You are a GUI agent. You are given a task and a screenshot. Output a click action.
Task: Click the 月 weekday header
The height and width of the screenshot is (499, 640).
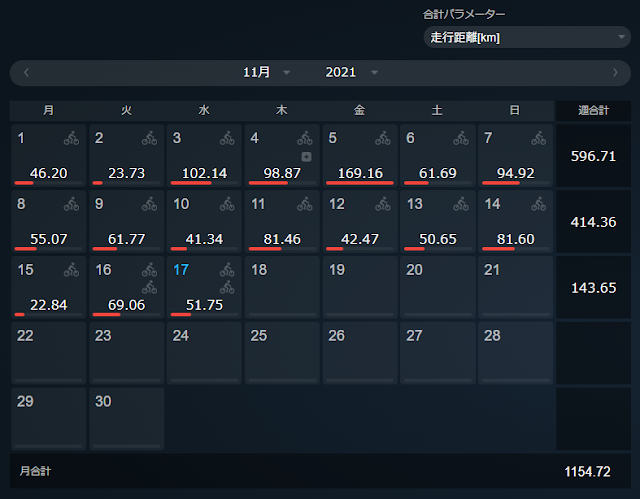tap(49, 110)
